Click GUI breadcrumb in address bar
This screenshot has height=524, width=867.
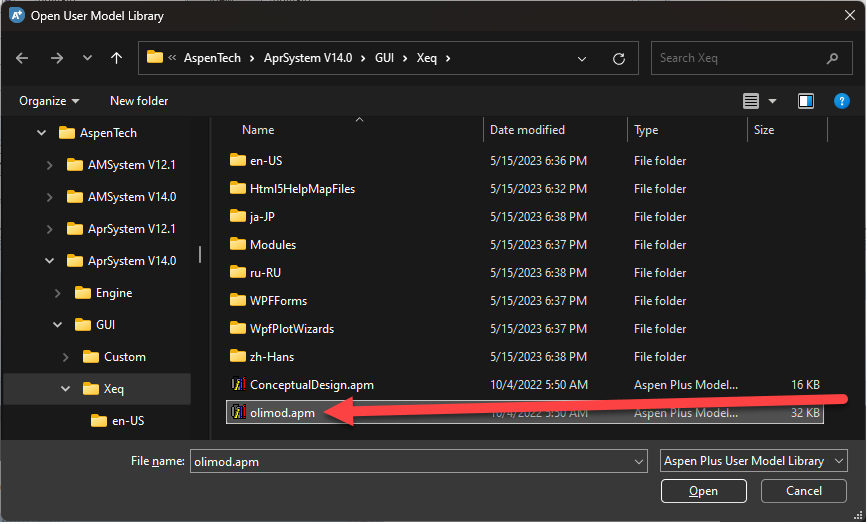(x=384, y=58)
